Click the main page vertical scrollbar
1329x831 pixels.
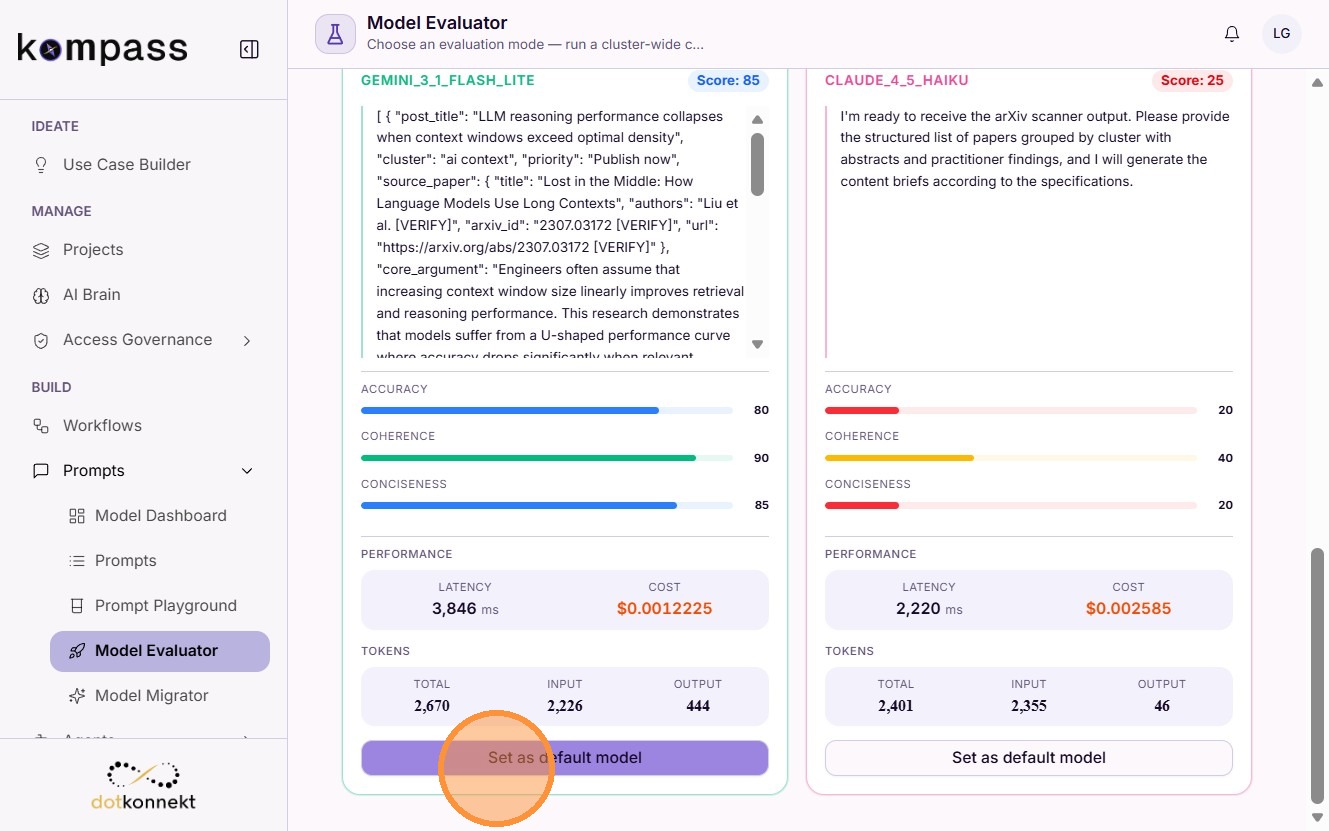click(1317, 674)
